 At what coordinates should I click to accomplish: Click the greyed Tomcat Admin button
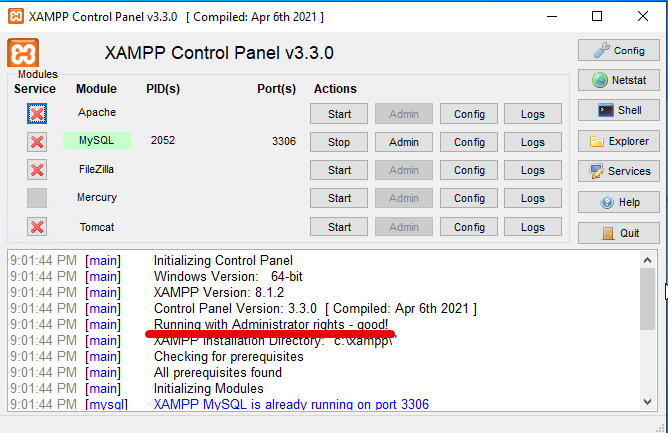point(404,227)
